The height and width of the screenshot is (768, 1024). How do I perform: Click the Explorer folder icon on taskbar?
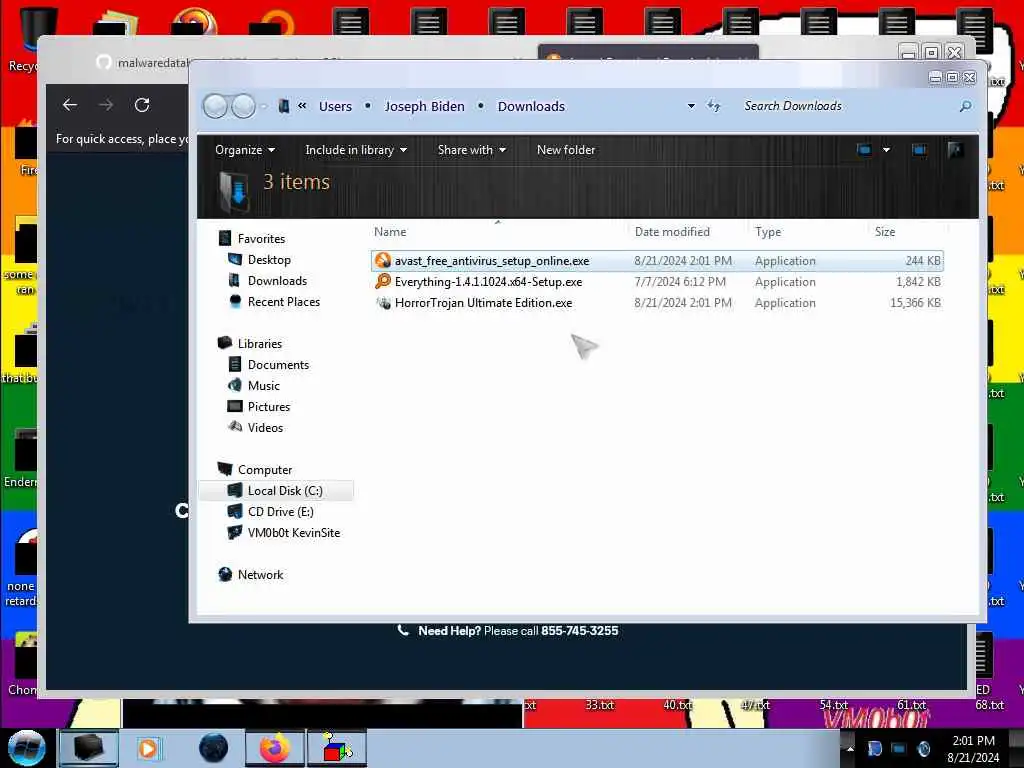[x=88, y=748]
